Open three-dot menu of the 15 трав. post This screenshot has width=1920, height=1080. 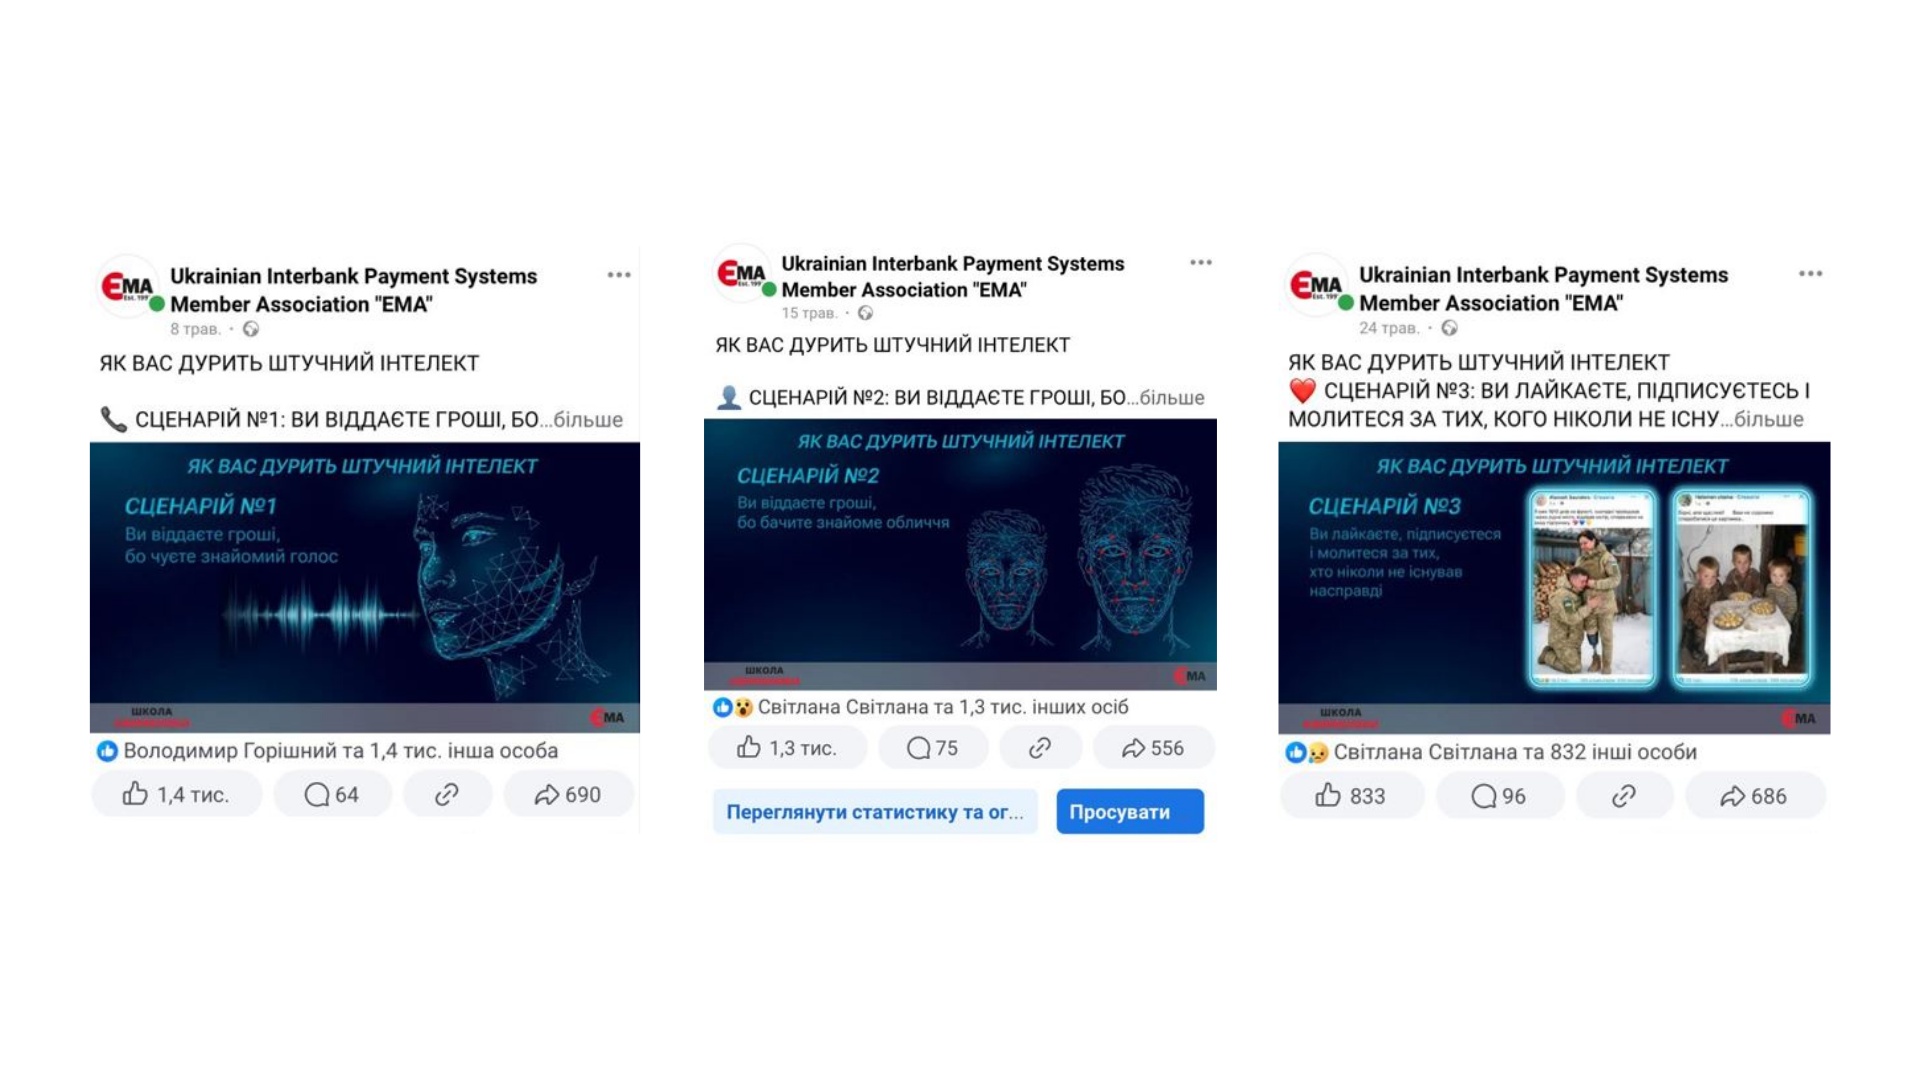pyautogui.click(x=1201, y=263)
